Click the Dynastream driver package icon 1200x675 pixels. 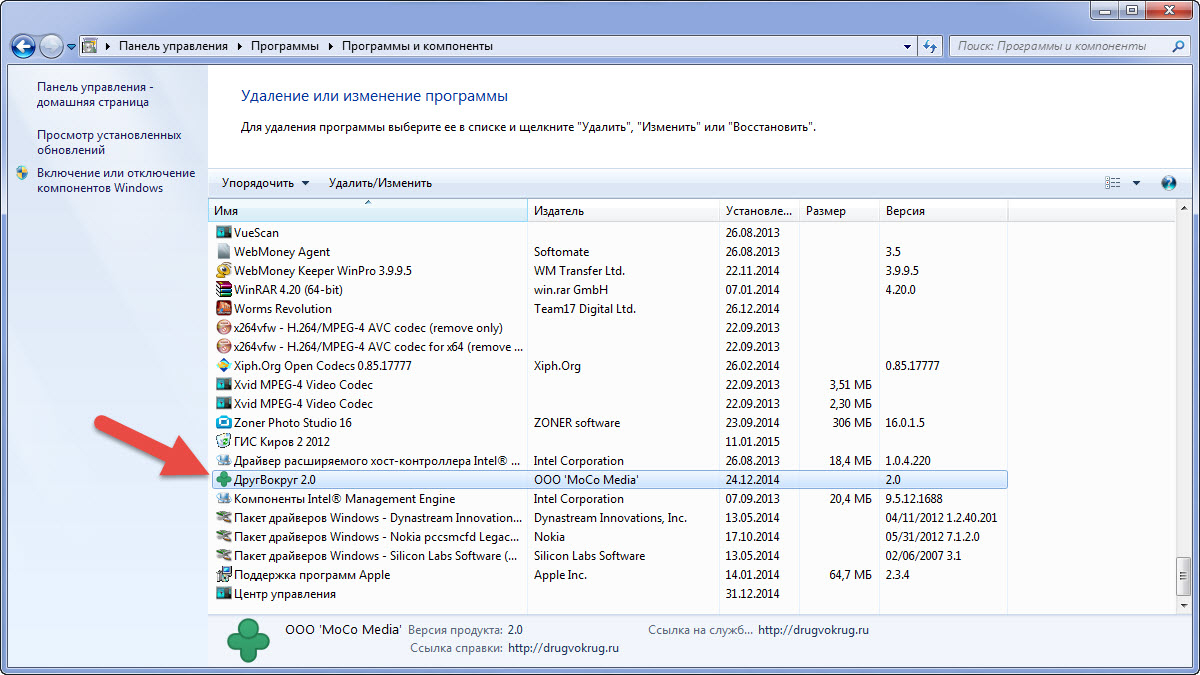coord(224,518)
